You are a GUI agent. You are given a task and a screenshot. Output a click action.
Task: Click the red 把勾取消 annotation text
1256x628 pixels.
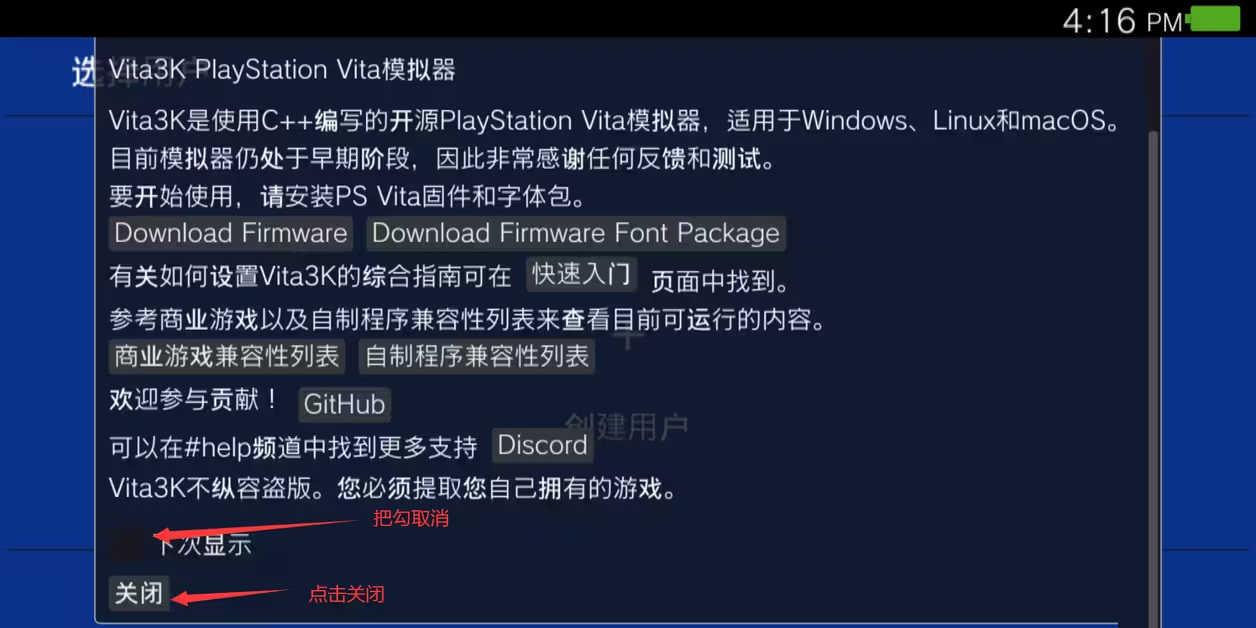point(411,519)
